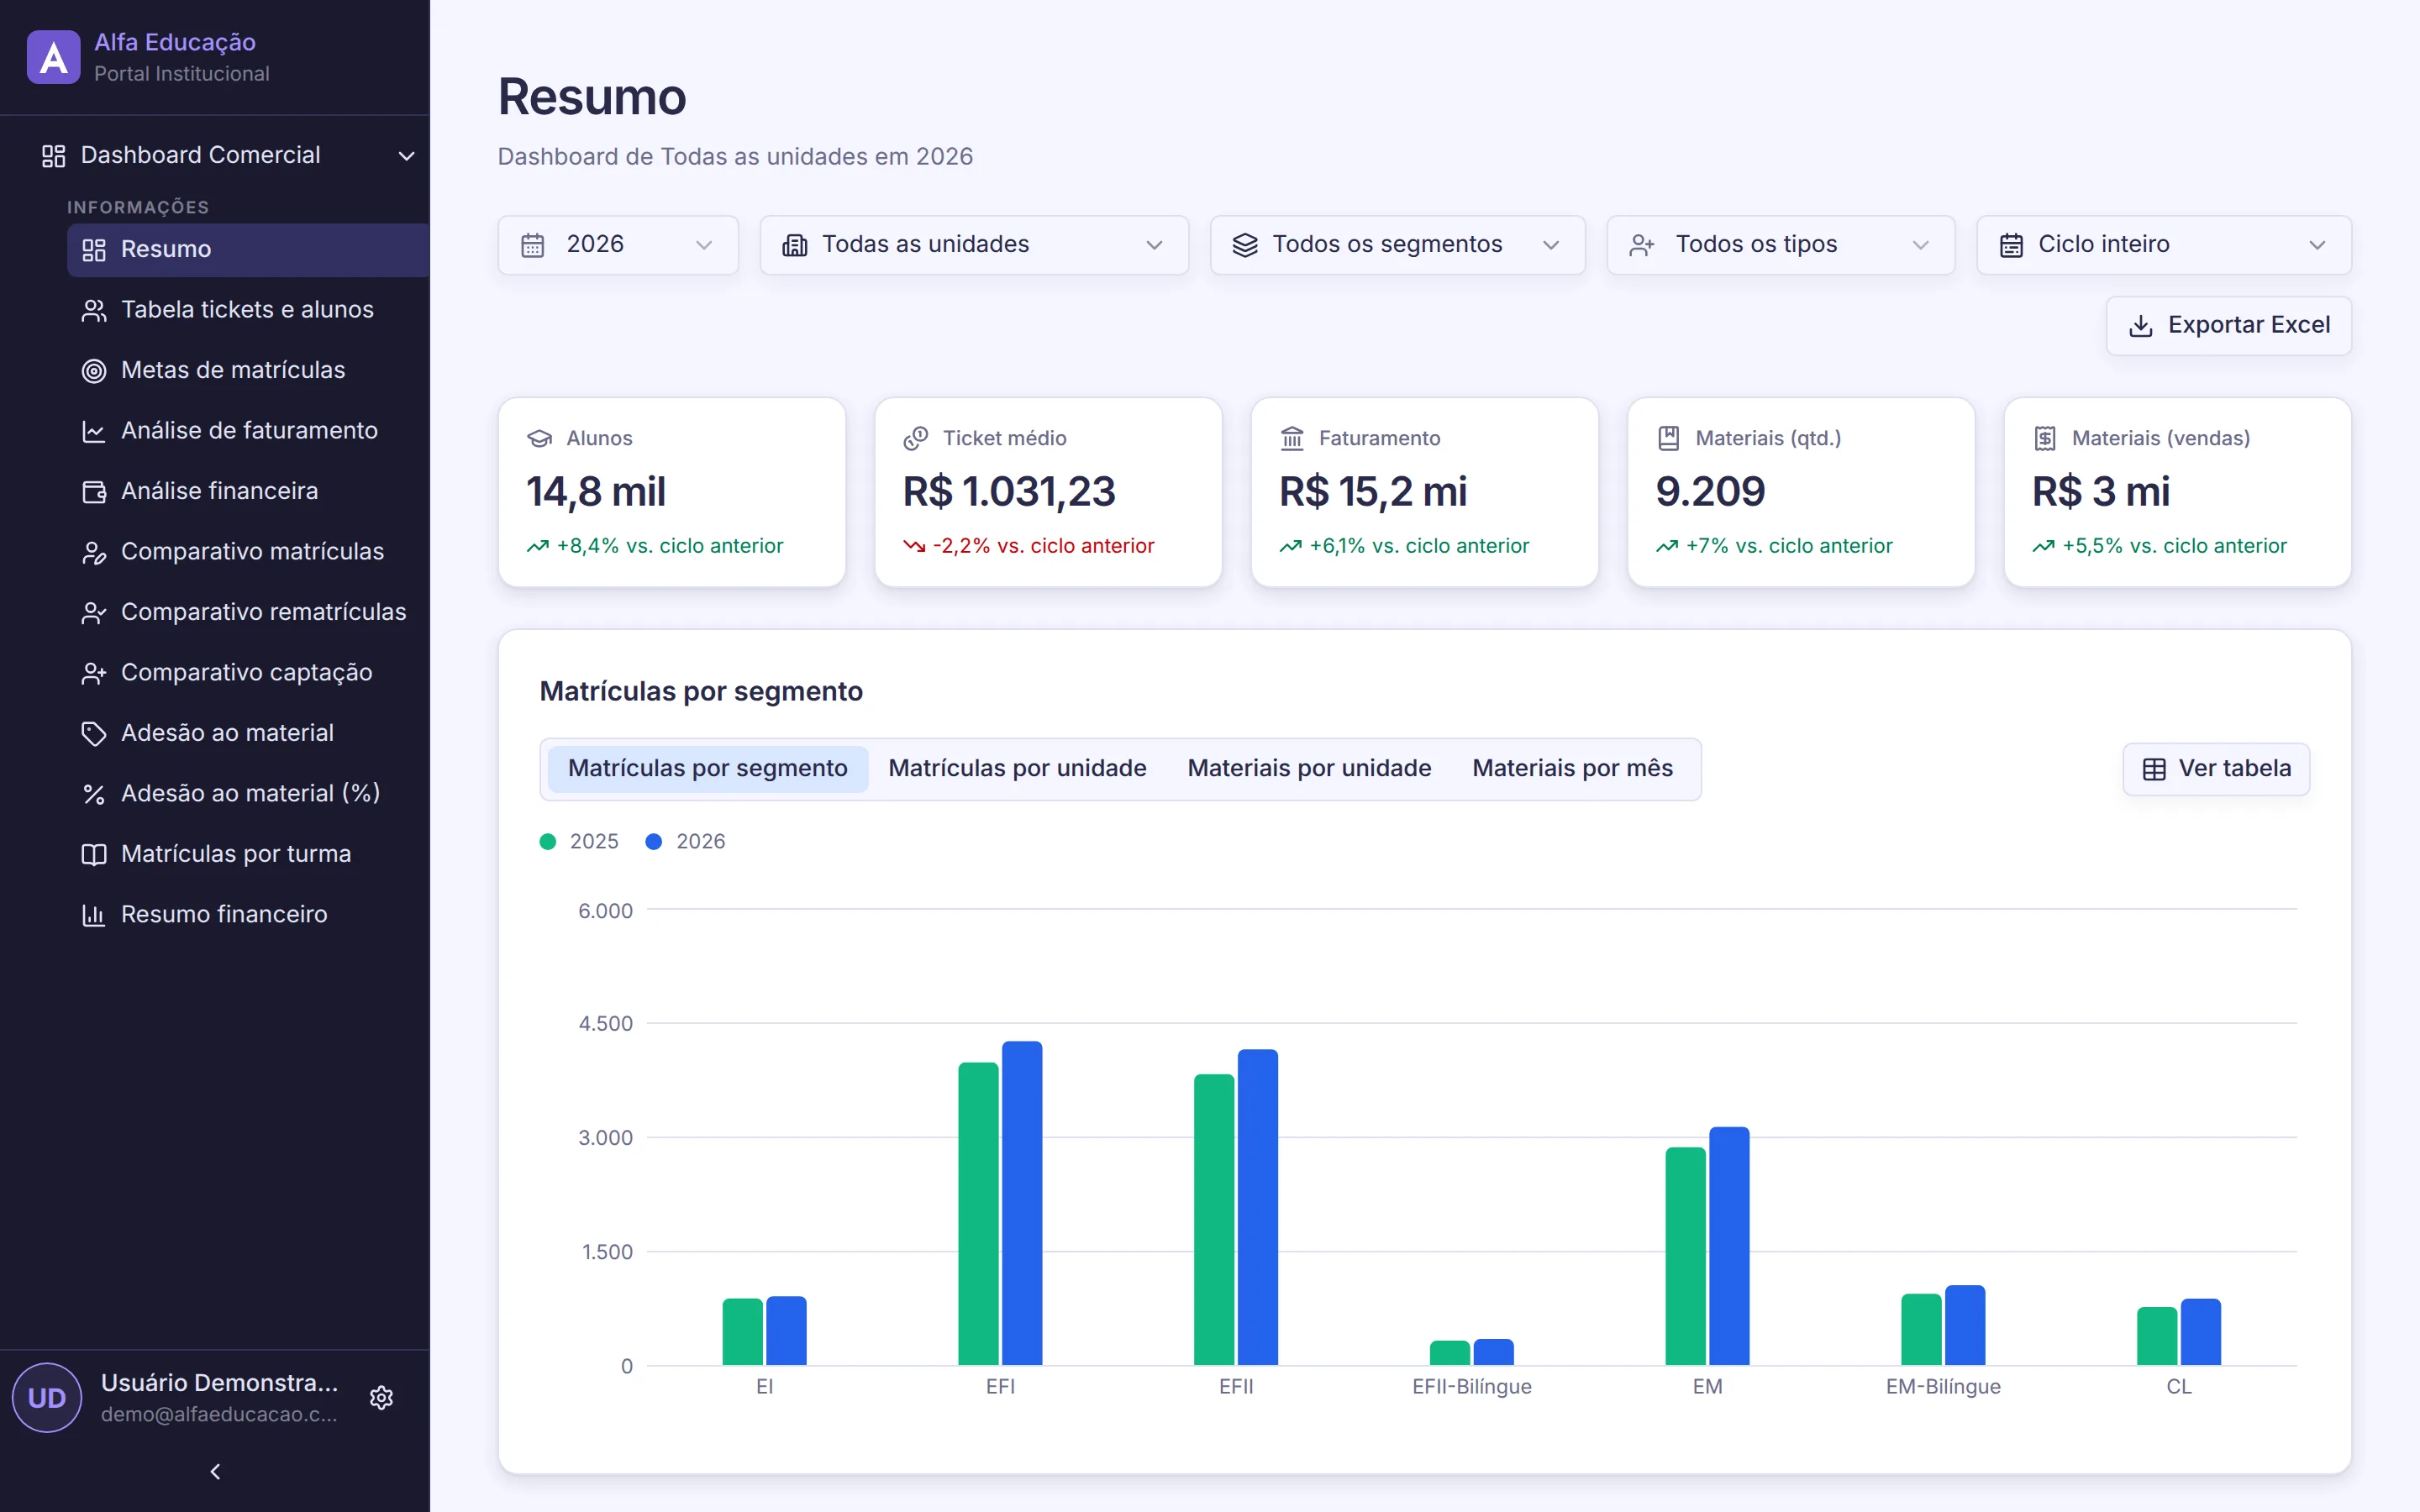Switch to Materiais por mês tab
The height and width of the screenshot is (1512, 2420).
point(1572,768)
